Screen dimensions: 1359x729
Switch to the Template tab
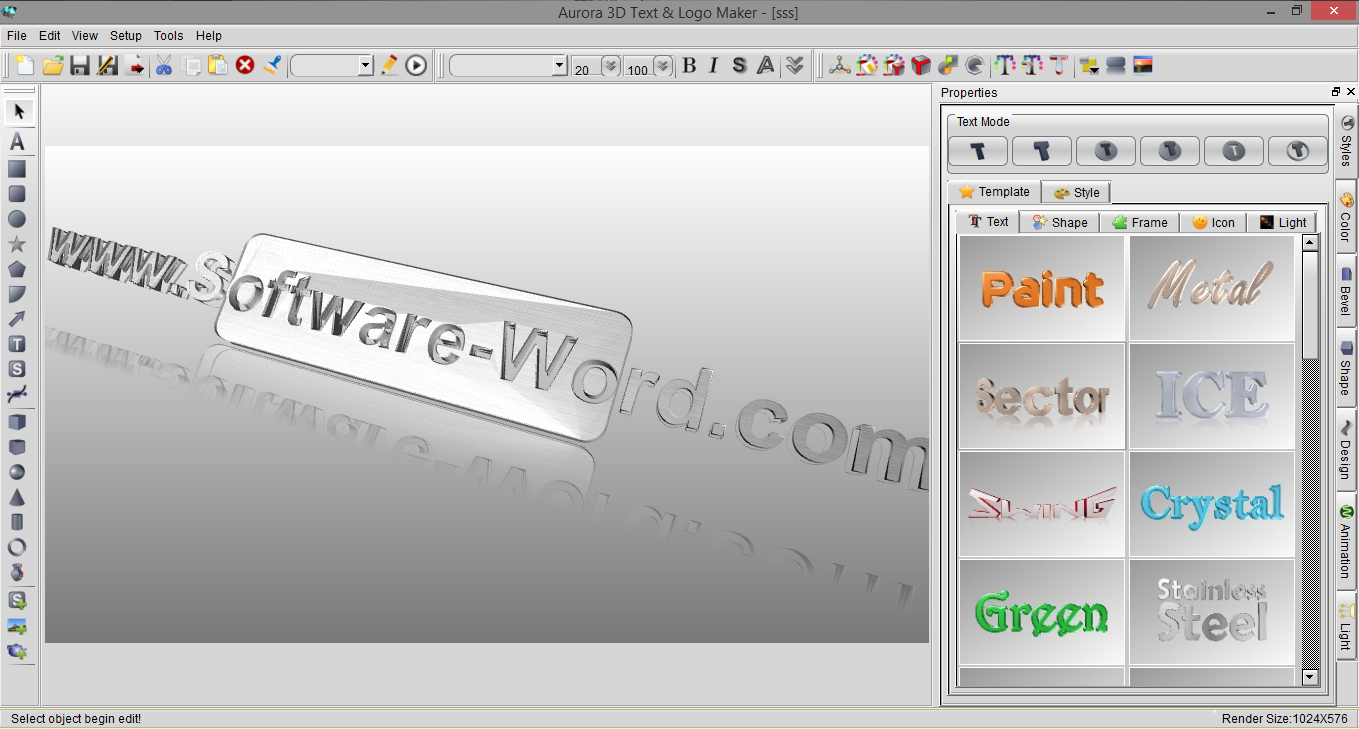tap(994, 192)
